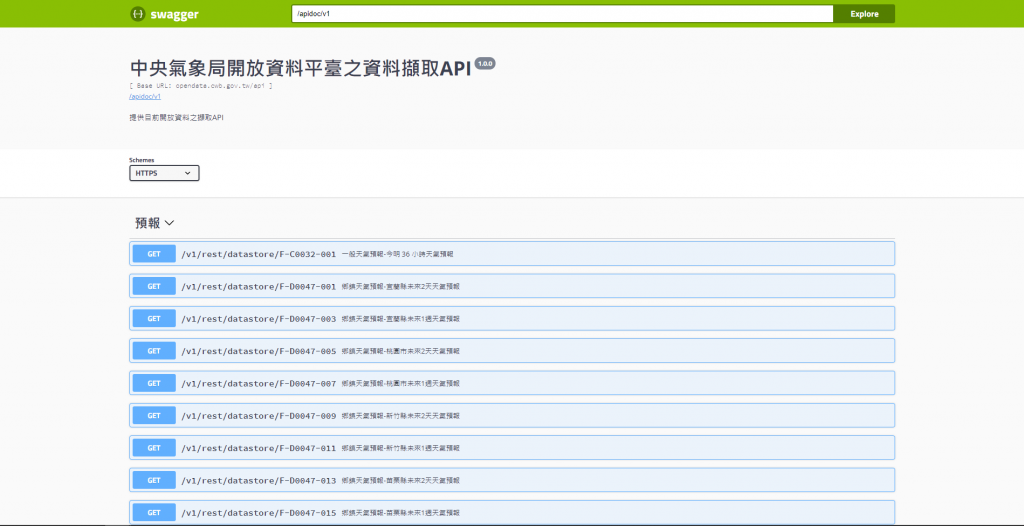Image resolution: width=1024 pixels, height=526 pixels.
Task: Click GET badge for F-D0047-005
Action: point(154,351)
